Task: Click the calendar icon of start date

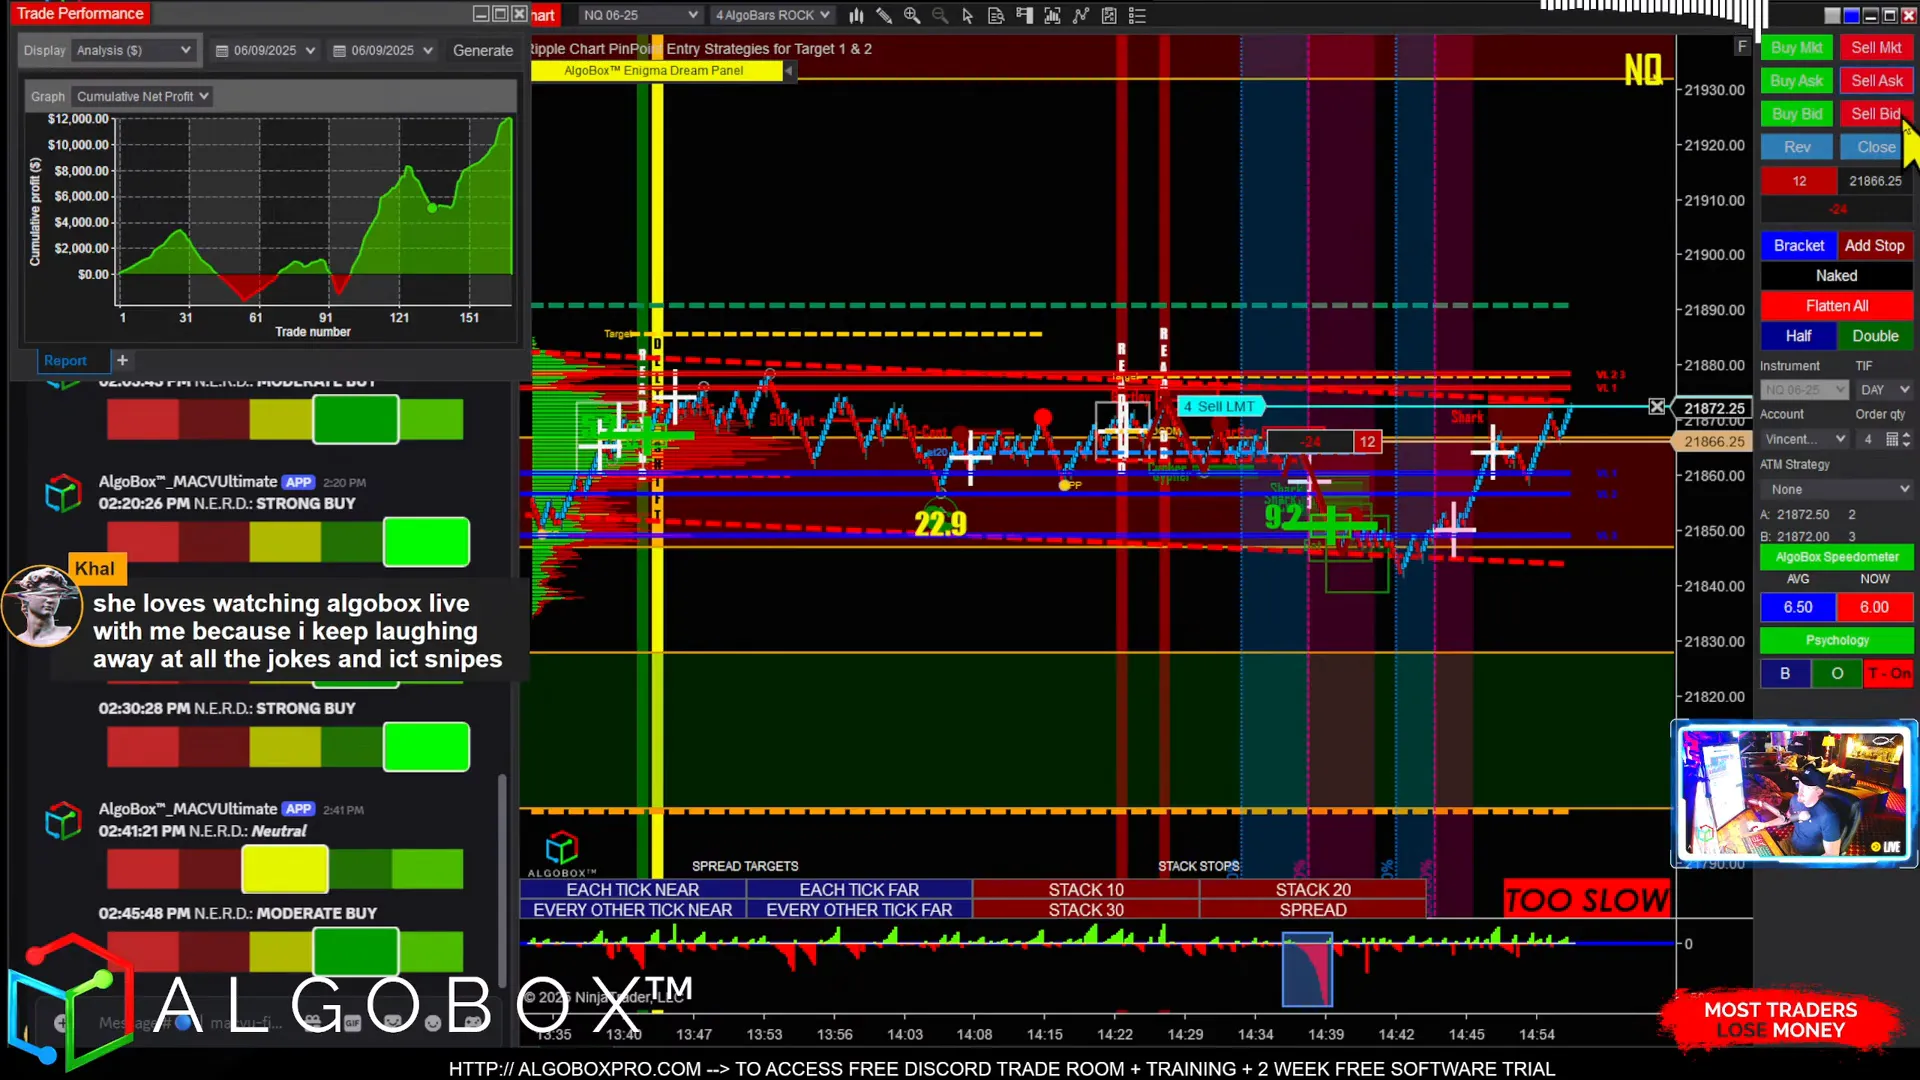Action: (x=222, y=50)
